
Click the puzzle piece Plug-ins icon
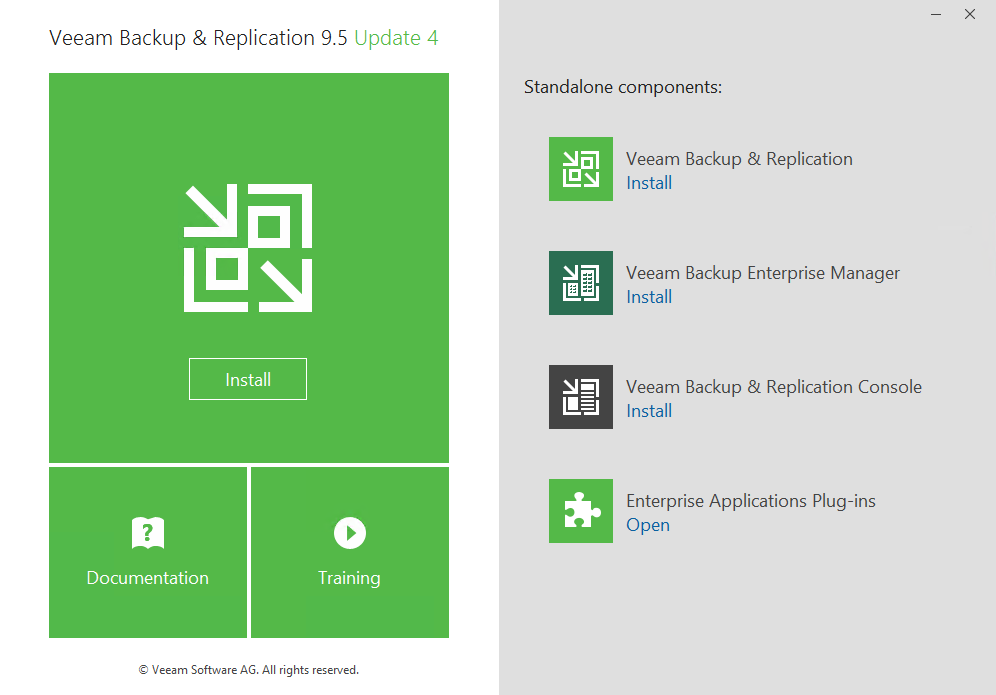point(580,511)
